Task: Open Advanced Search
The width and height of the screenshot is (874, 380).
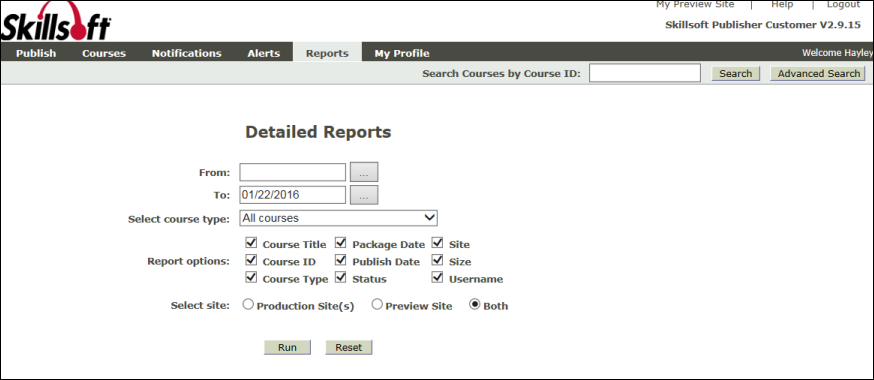Action: (x=818, y=74)
